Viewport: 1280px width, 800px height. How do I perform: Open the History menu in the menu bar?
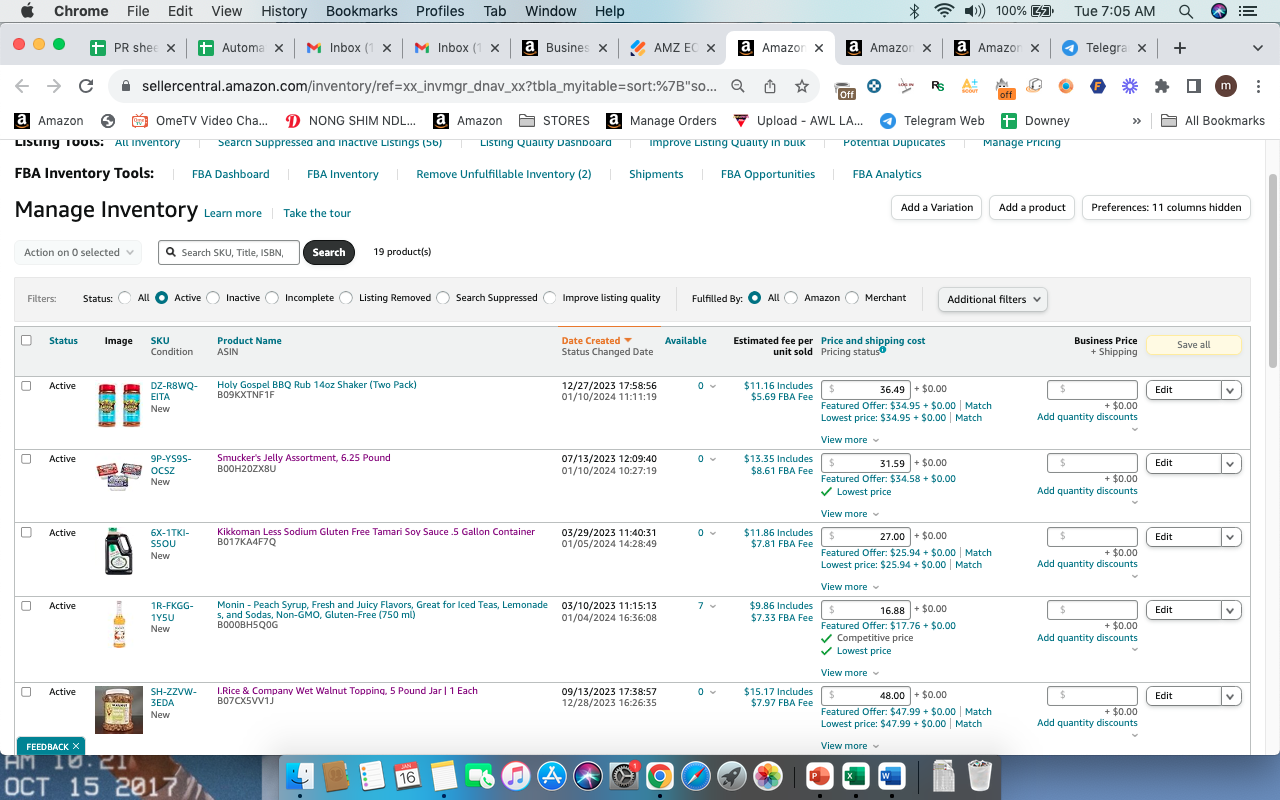tap(284, 11)
